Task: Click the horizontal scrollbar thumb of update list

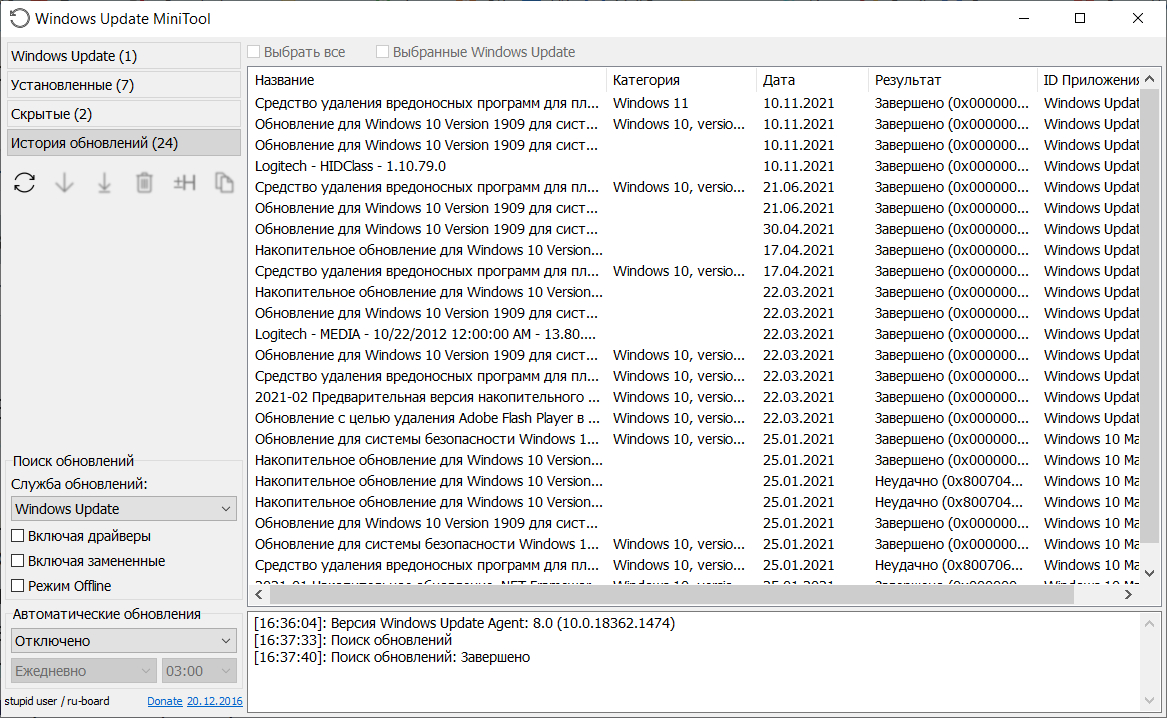Action: pyautogui.click(x=671, y=594)
